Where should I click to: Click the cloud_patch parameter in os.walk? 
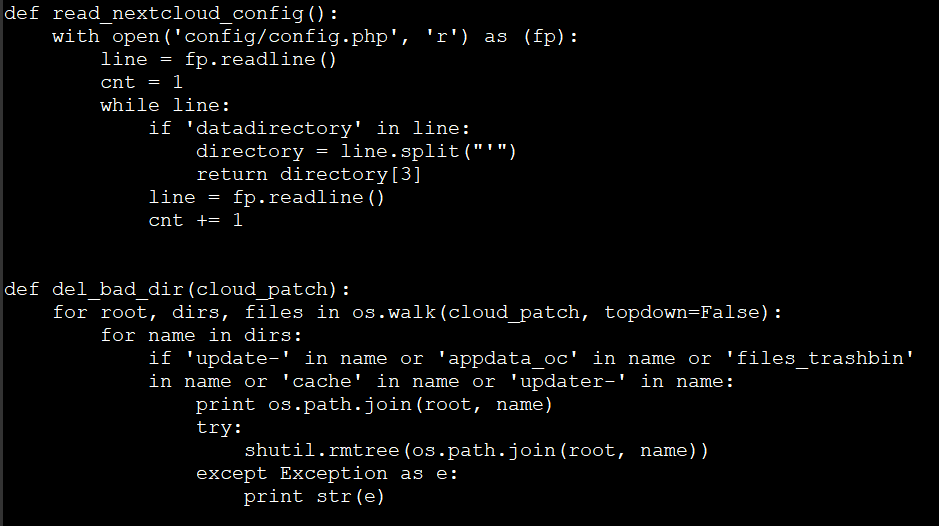(x=514, y=313)
